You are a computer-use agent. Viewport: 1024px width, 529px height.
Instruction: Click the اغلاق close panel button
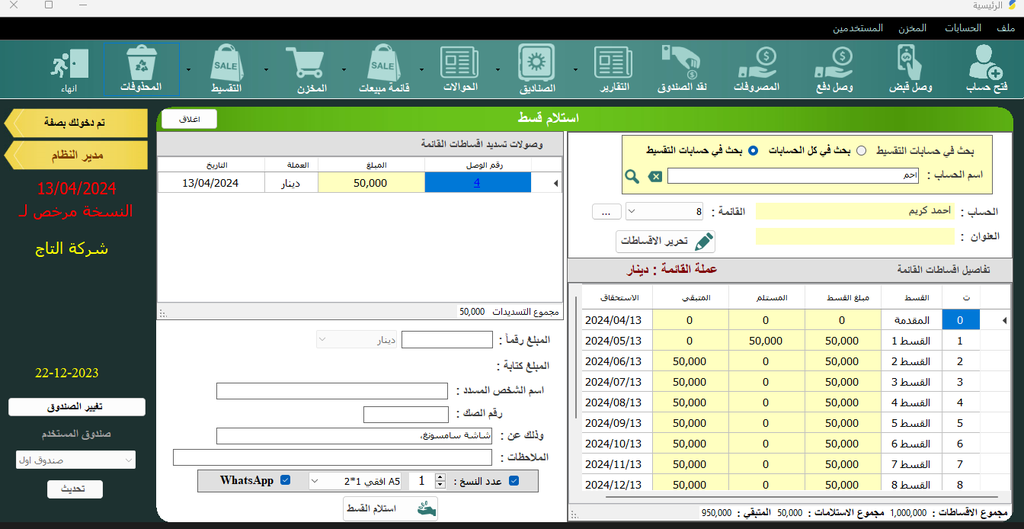coord(189,119)
